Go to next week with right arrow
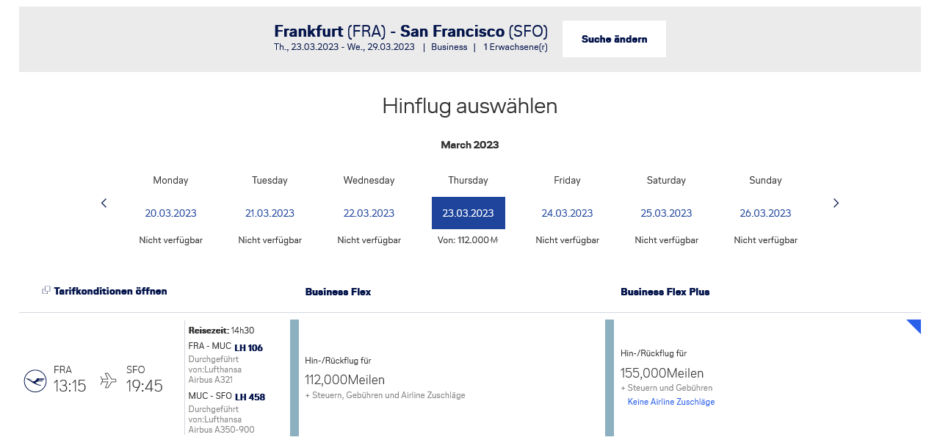 836,203
